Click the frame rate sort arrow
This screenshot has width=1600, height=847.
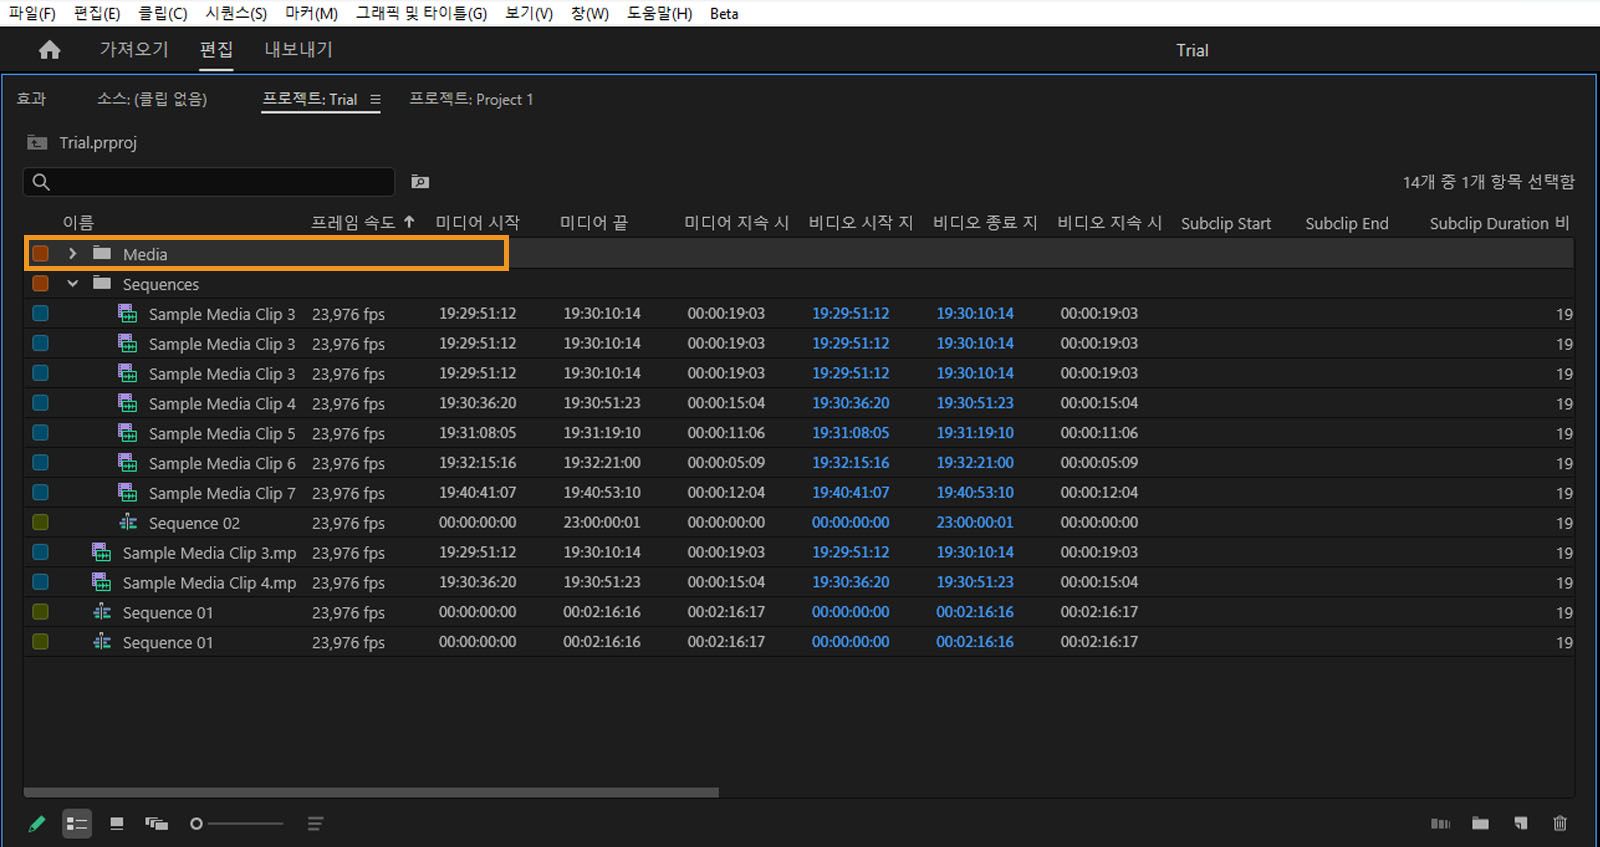(409, 222)
